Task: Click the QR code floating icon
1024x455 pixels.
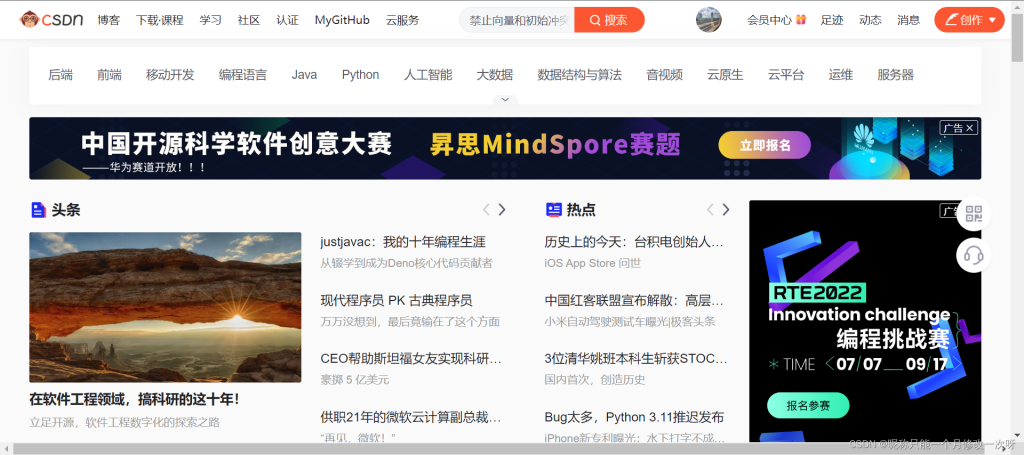Action: tap(973, 214)
